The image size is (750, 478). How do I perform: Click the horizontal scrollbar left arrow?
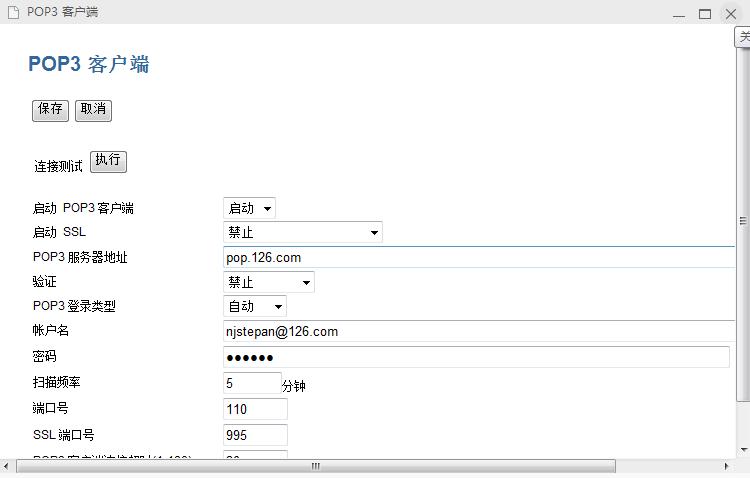point(6,466)
